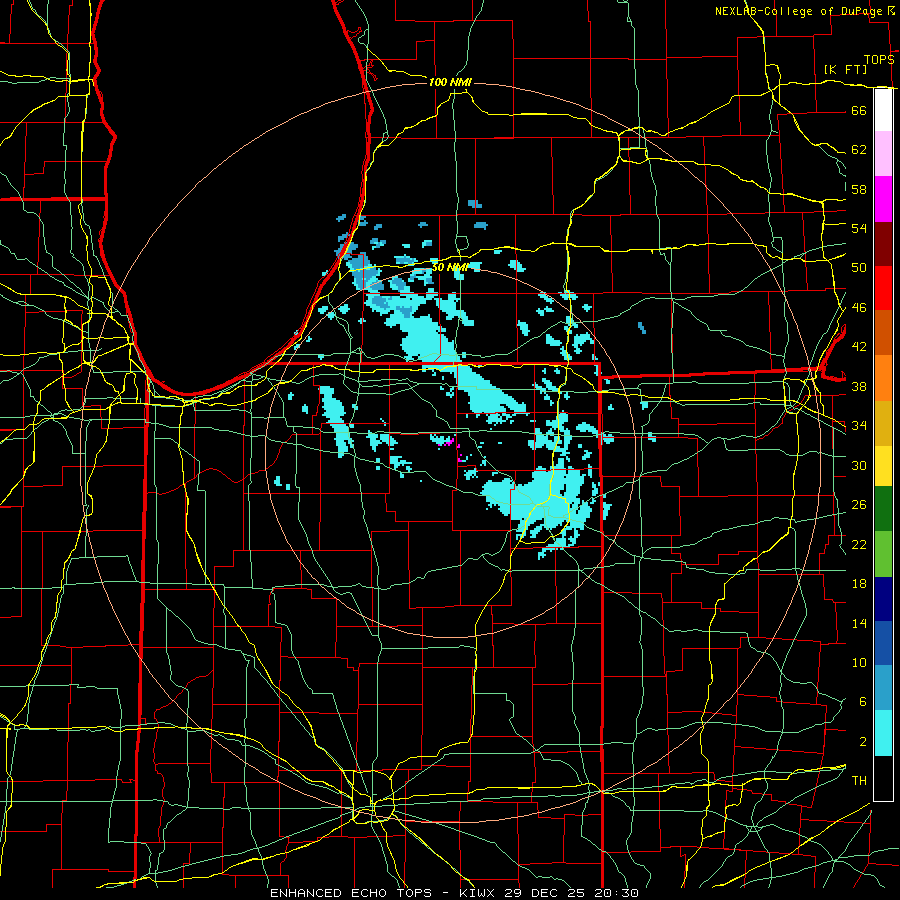Click the NEXLAB-College of DuPage label

(799, 11)
